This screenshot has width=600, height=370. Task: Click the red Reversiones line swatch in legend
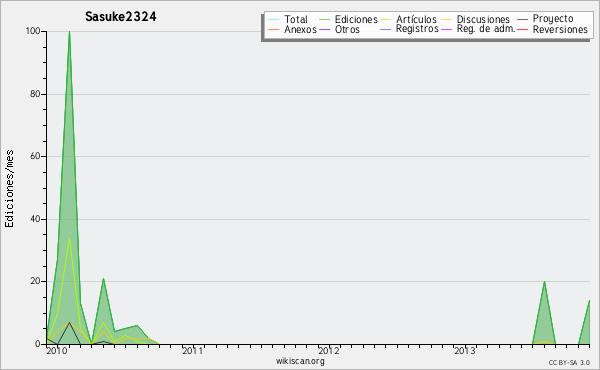pos(523,29)
